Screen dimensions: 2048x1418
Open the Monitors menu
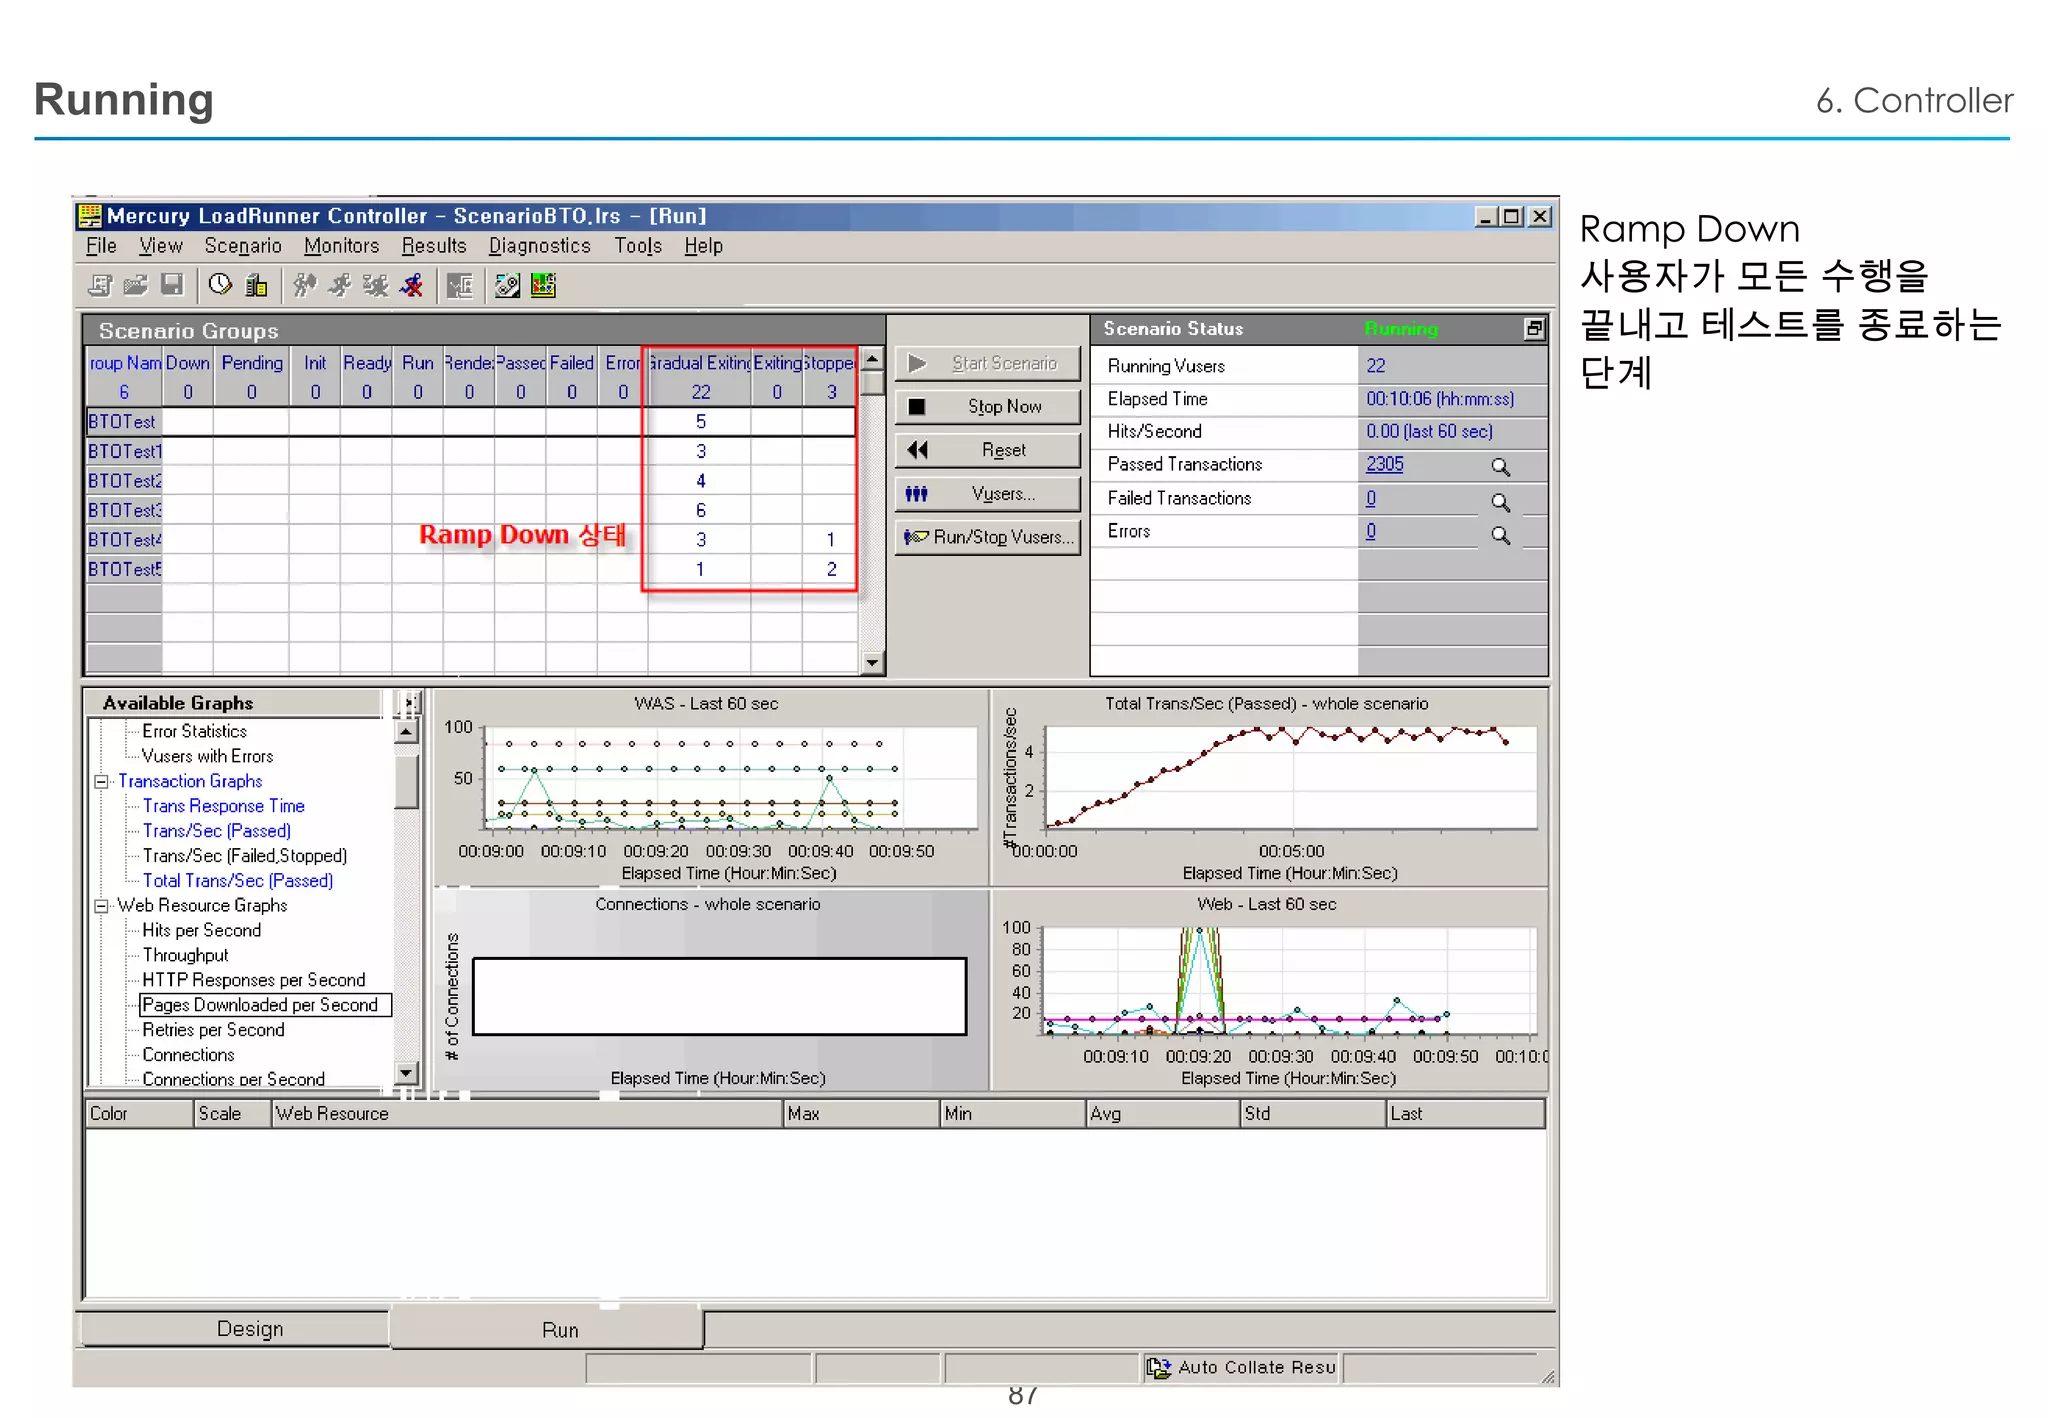[x=341, y=246]
